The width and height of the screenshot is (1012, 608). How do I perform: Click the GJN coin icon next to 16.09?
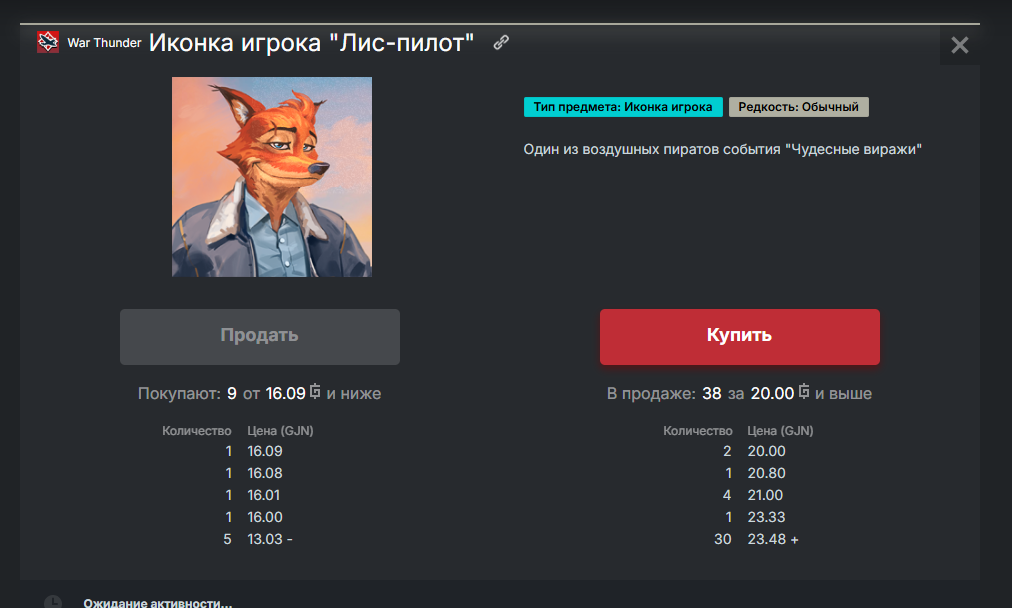(315, 391)
